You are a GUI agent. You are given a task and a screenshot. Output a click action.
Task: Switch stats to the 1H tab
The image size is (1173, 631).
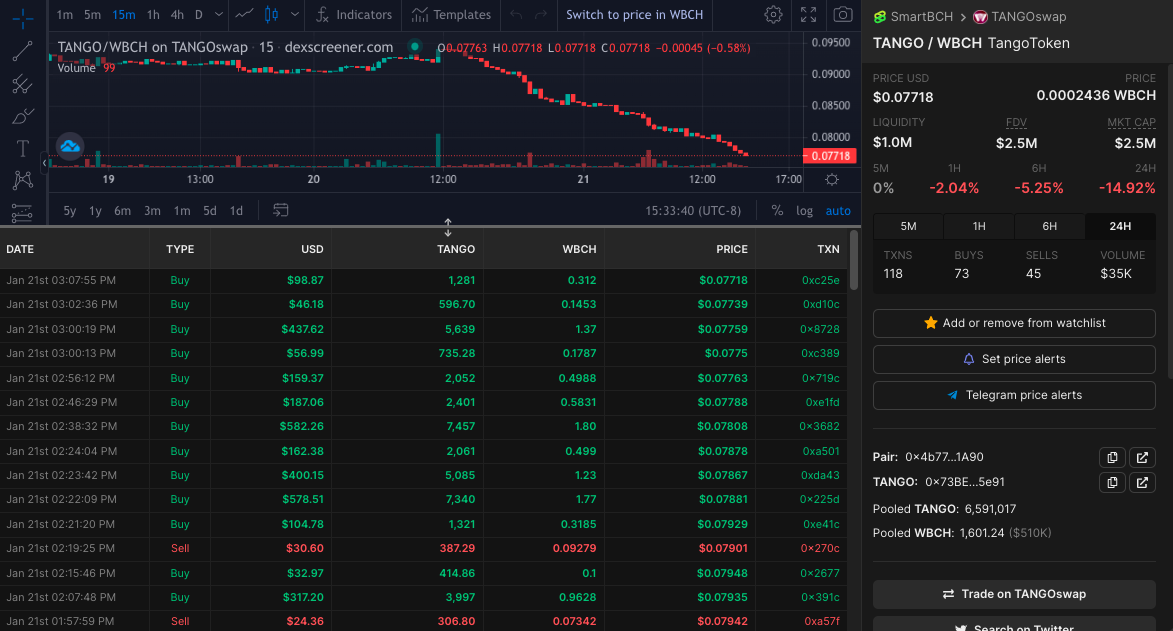point(979,226)
